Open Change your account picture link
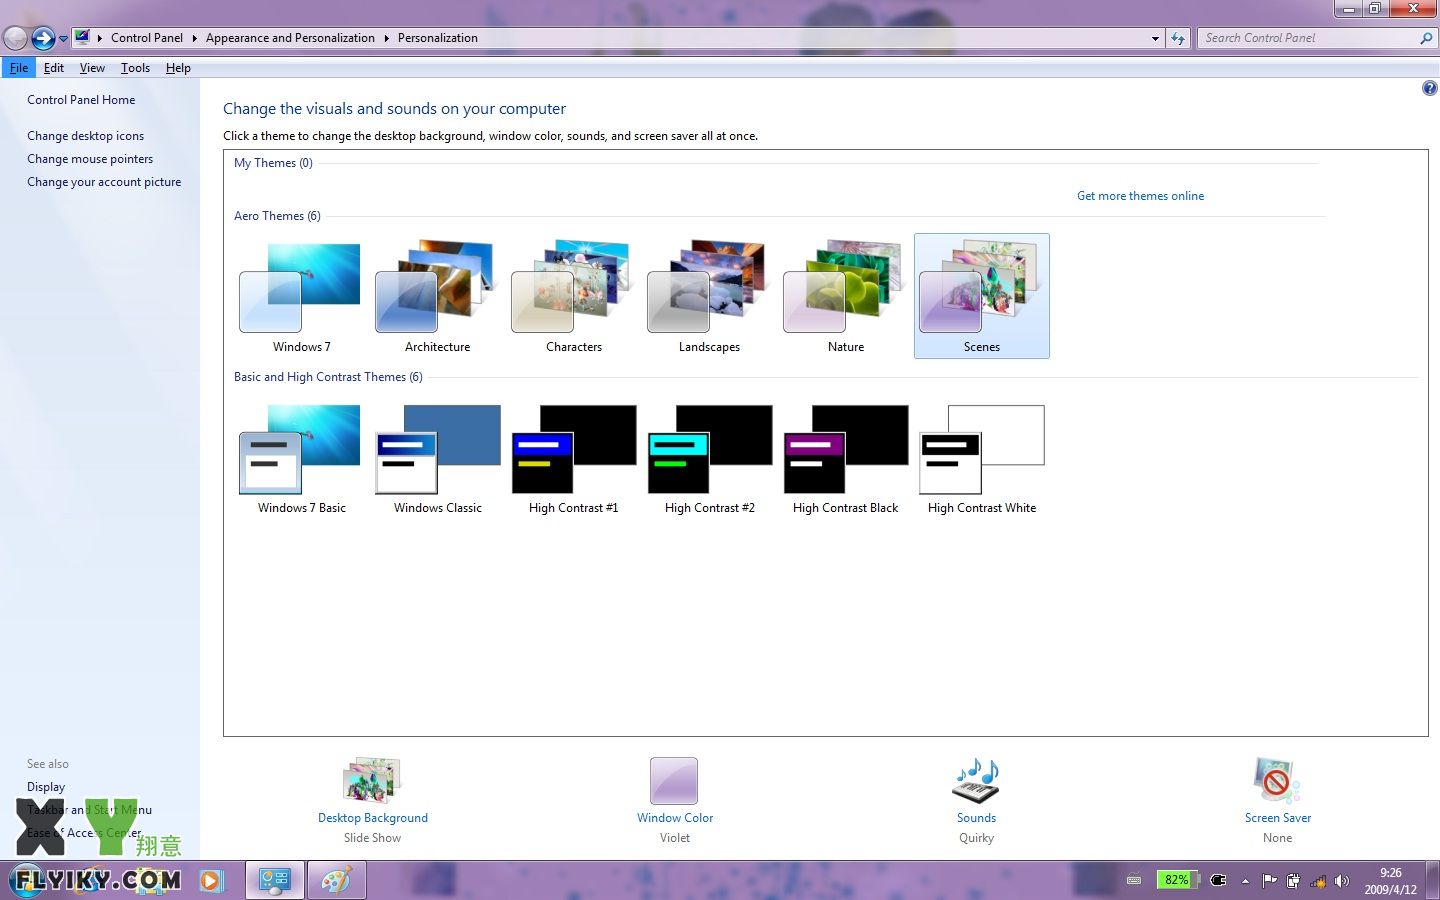Viewport: 1440px width, 900px height. pos(104,182)
